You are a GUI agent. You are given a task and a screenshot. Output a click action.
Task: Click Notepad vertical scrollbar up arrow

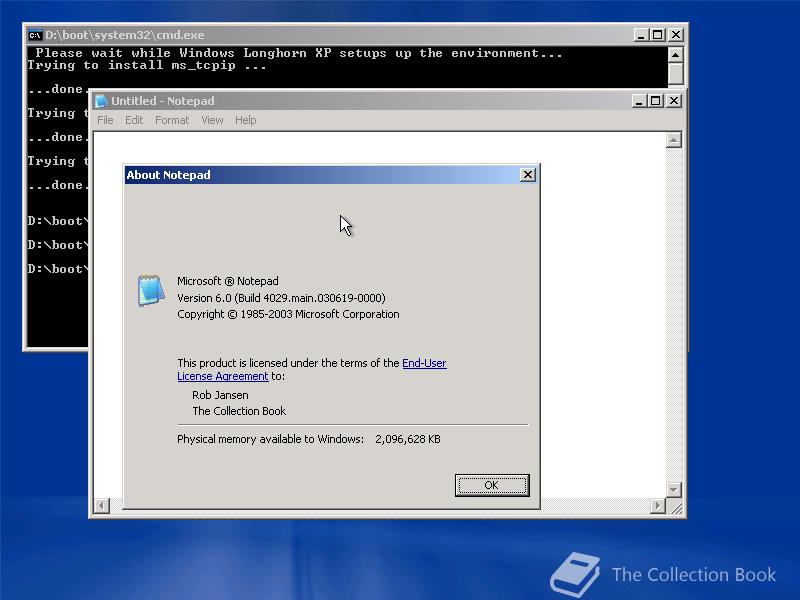coord(674,140)
